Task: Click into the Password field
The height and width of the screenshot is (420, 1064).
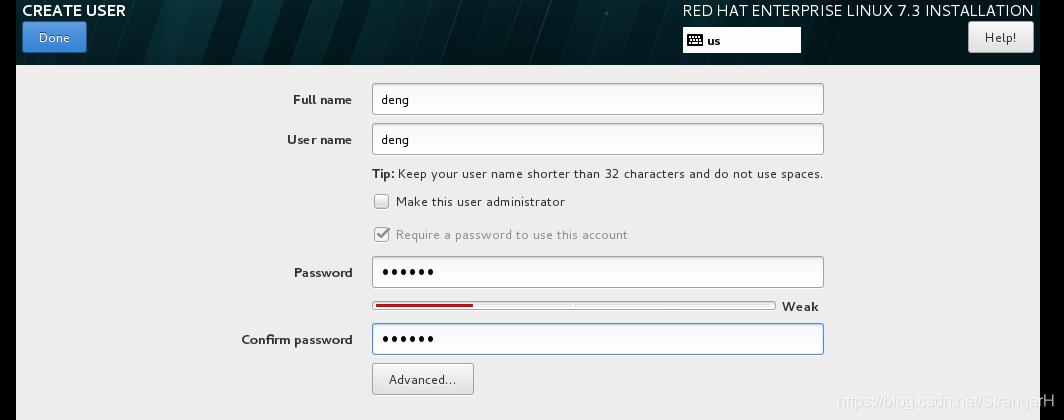Action: pyautogui.click(x=597, y=272)
